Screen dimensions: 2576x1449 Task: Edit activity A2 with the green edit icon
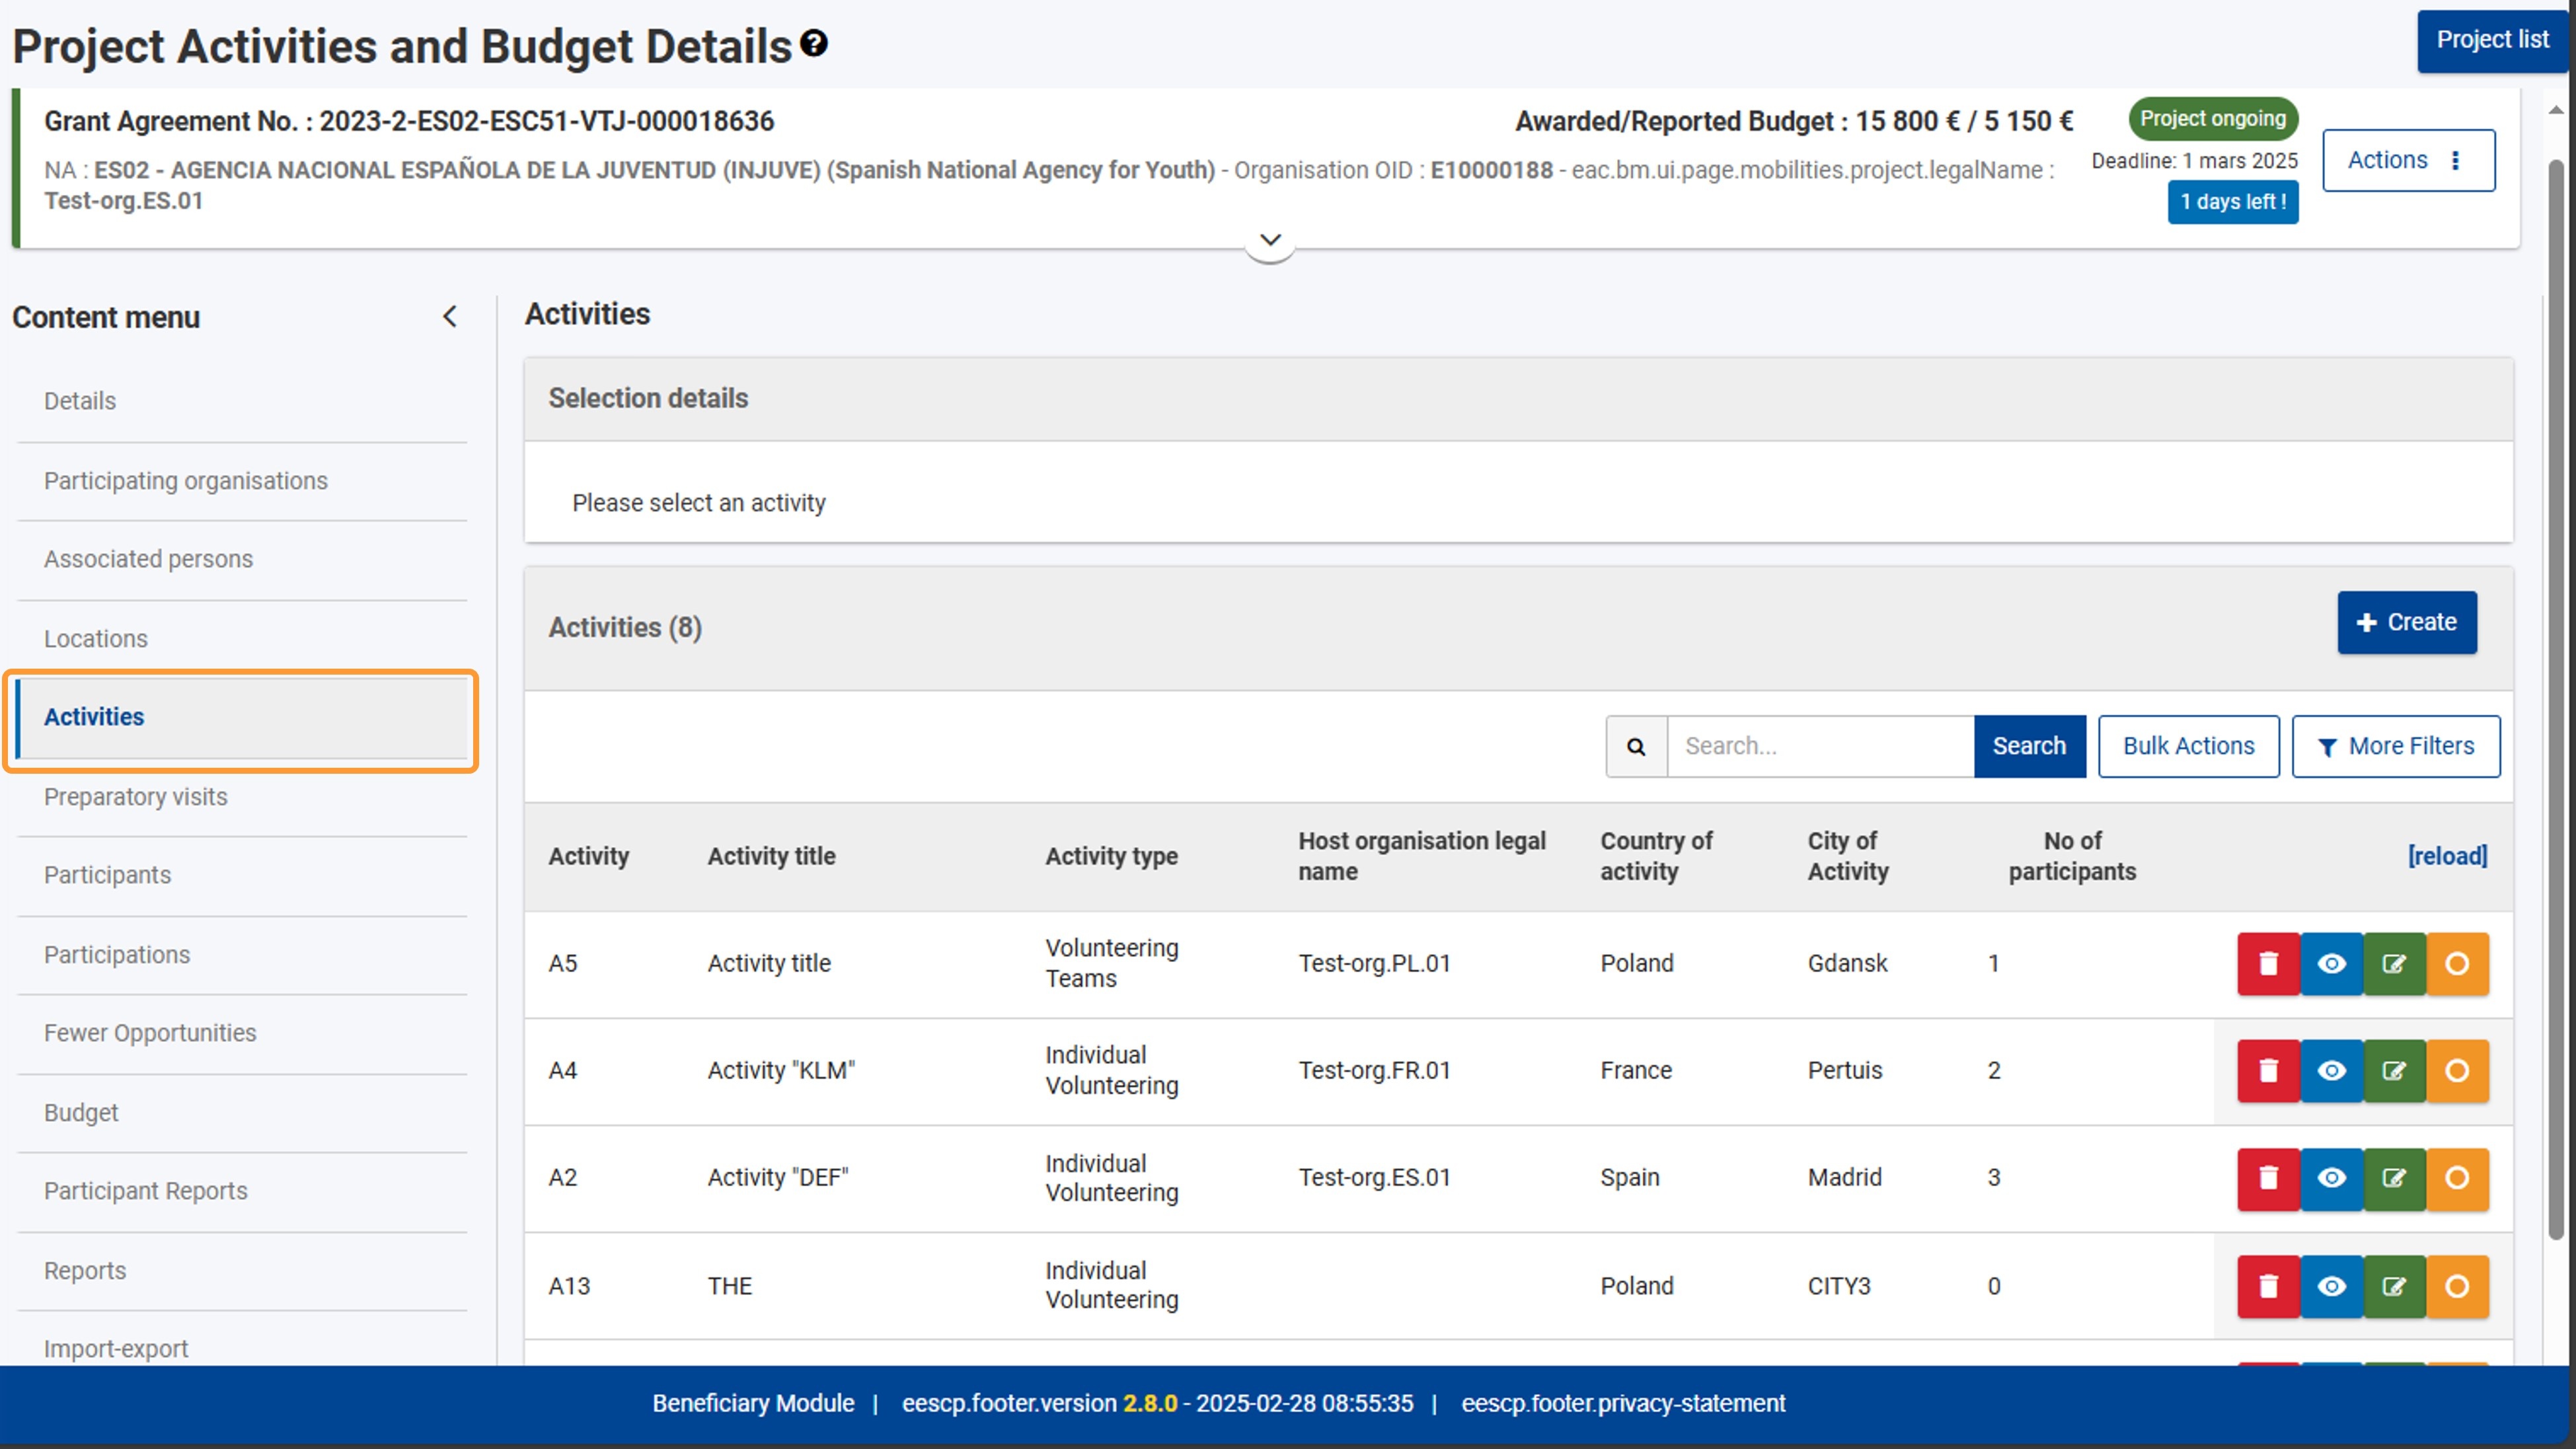[2394, 1178]
